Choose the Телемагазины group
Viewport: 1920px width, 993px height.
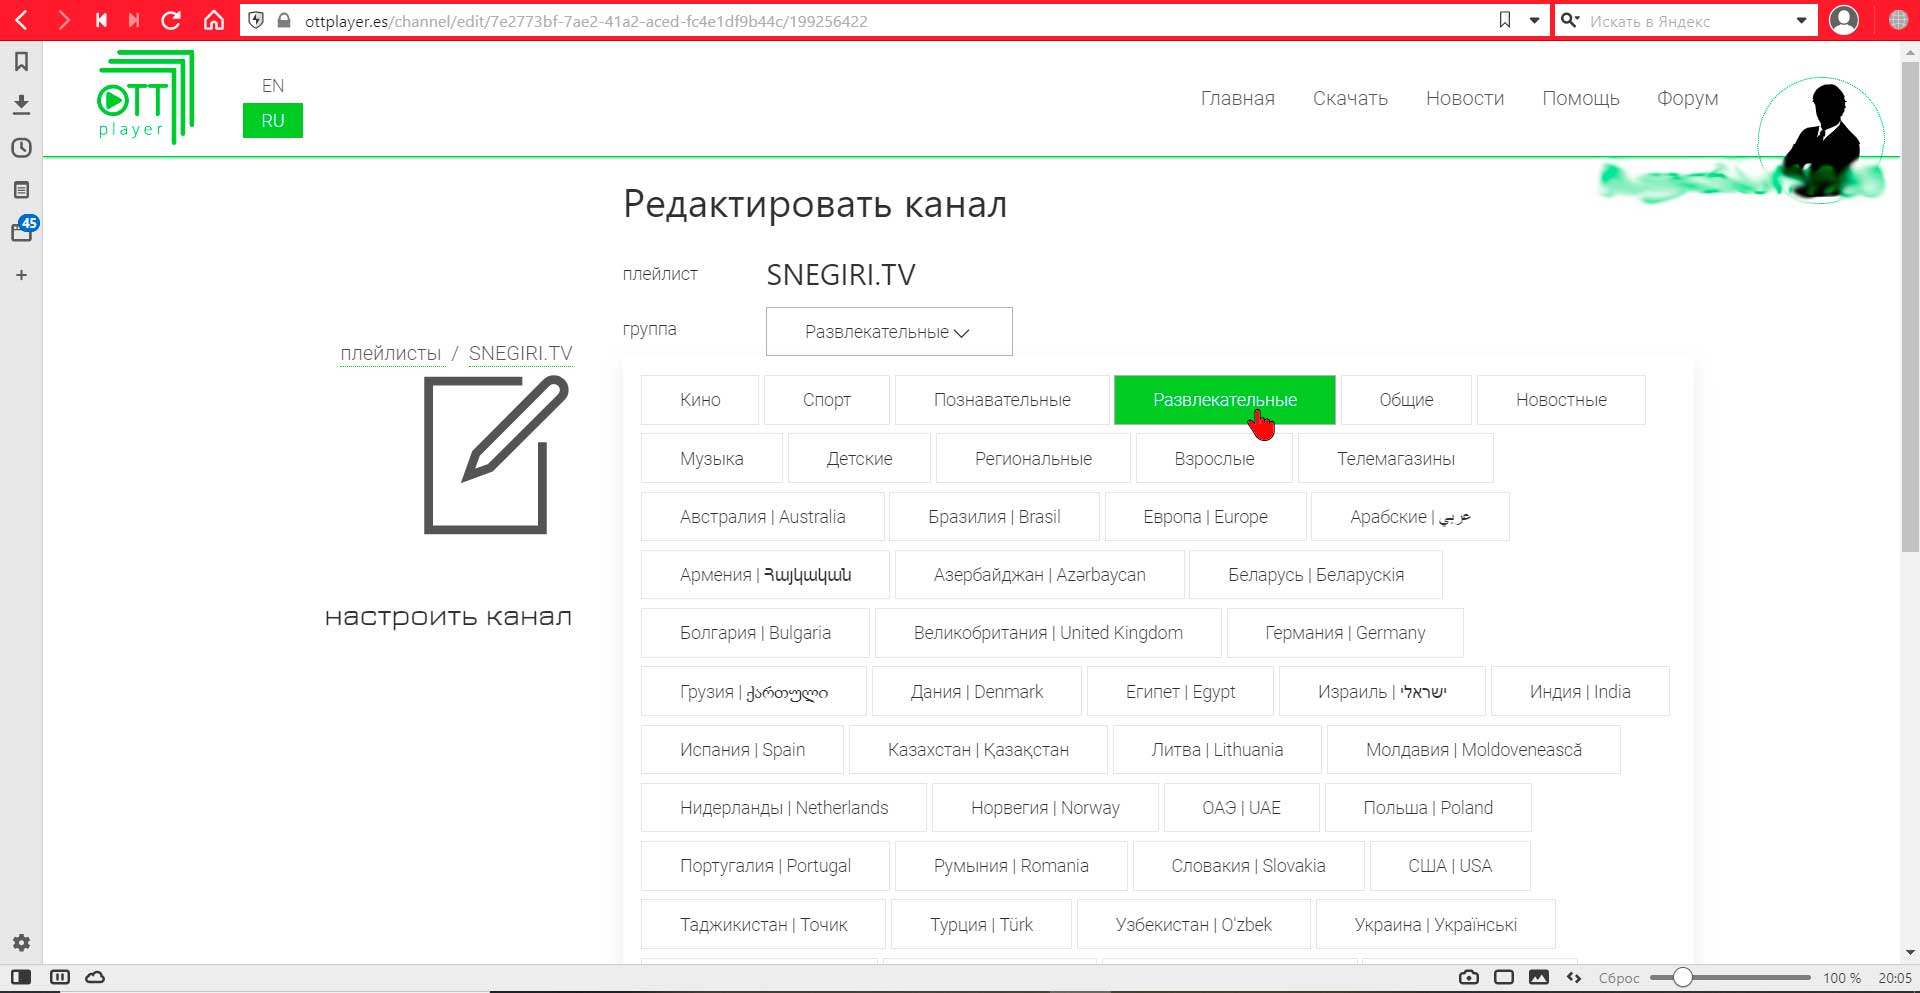point(1396,458)
